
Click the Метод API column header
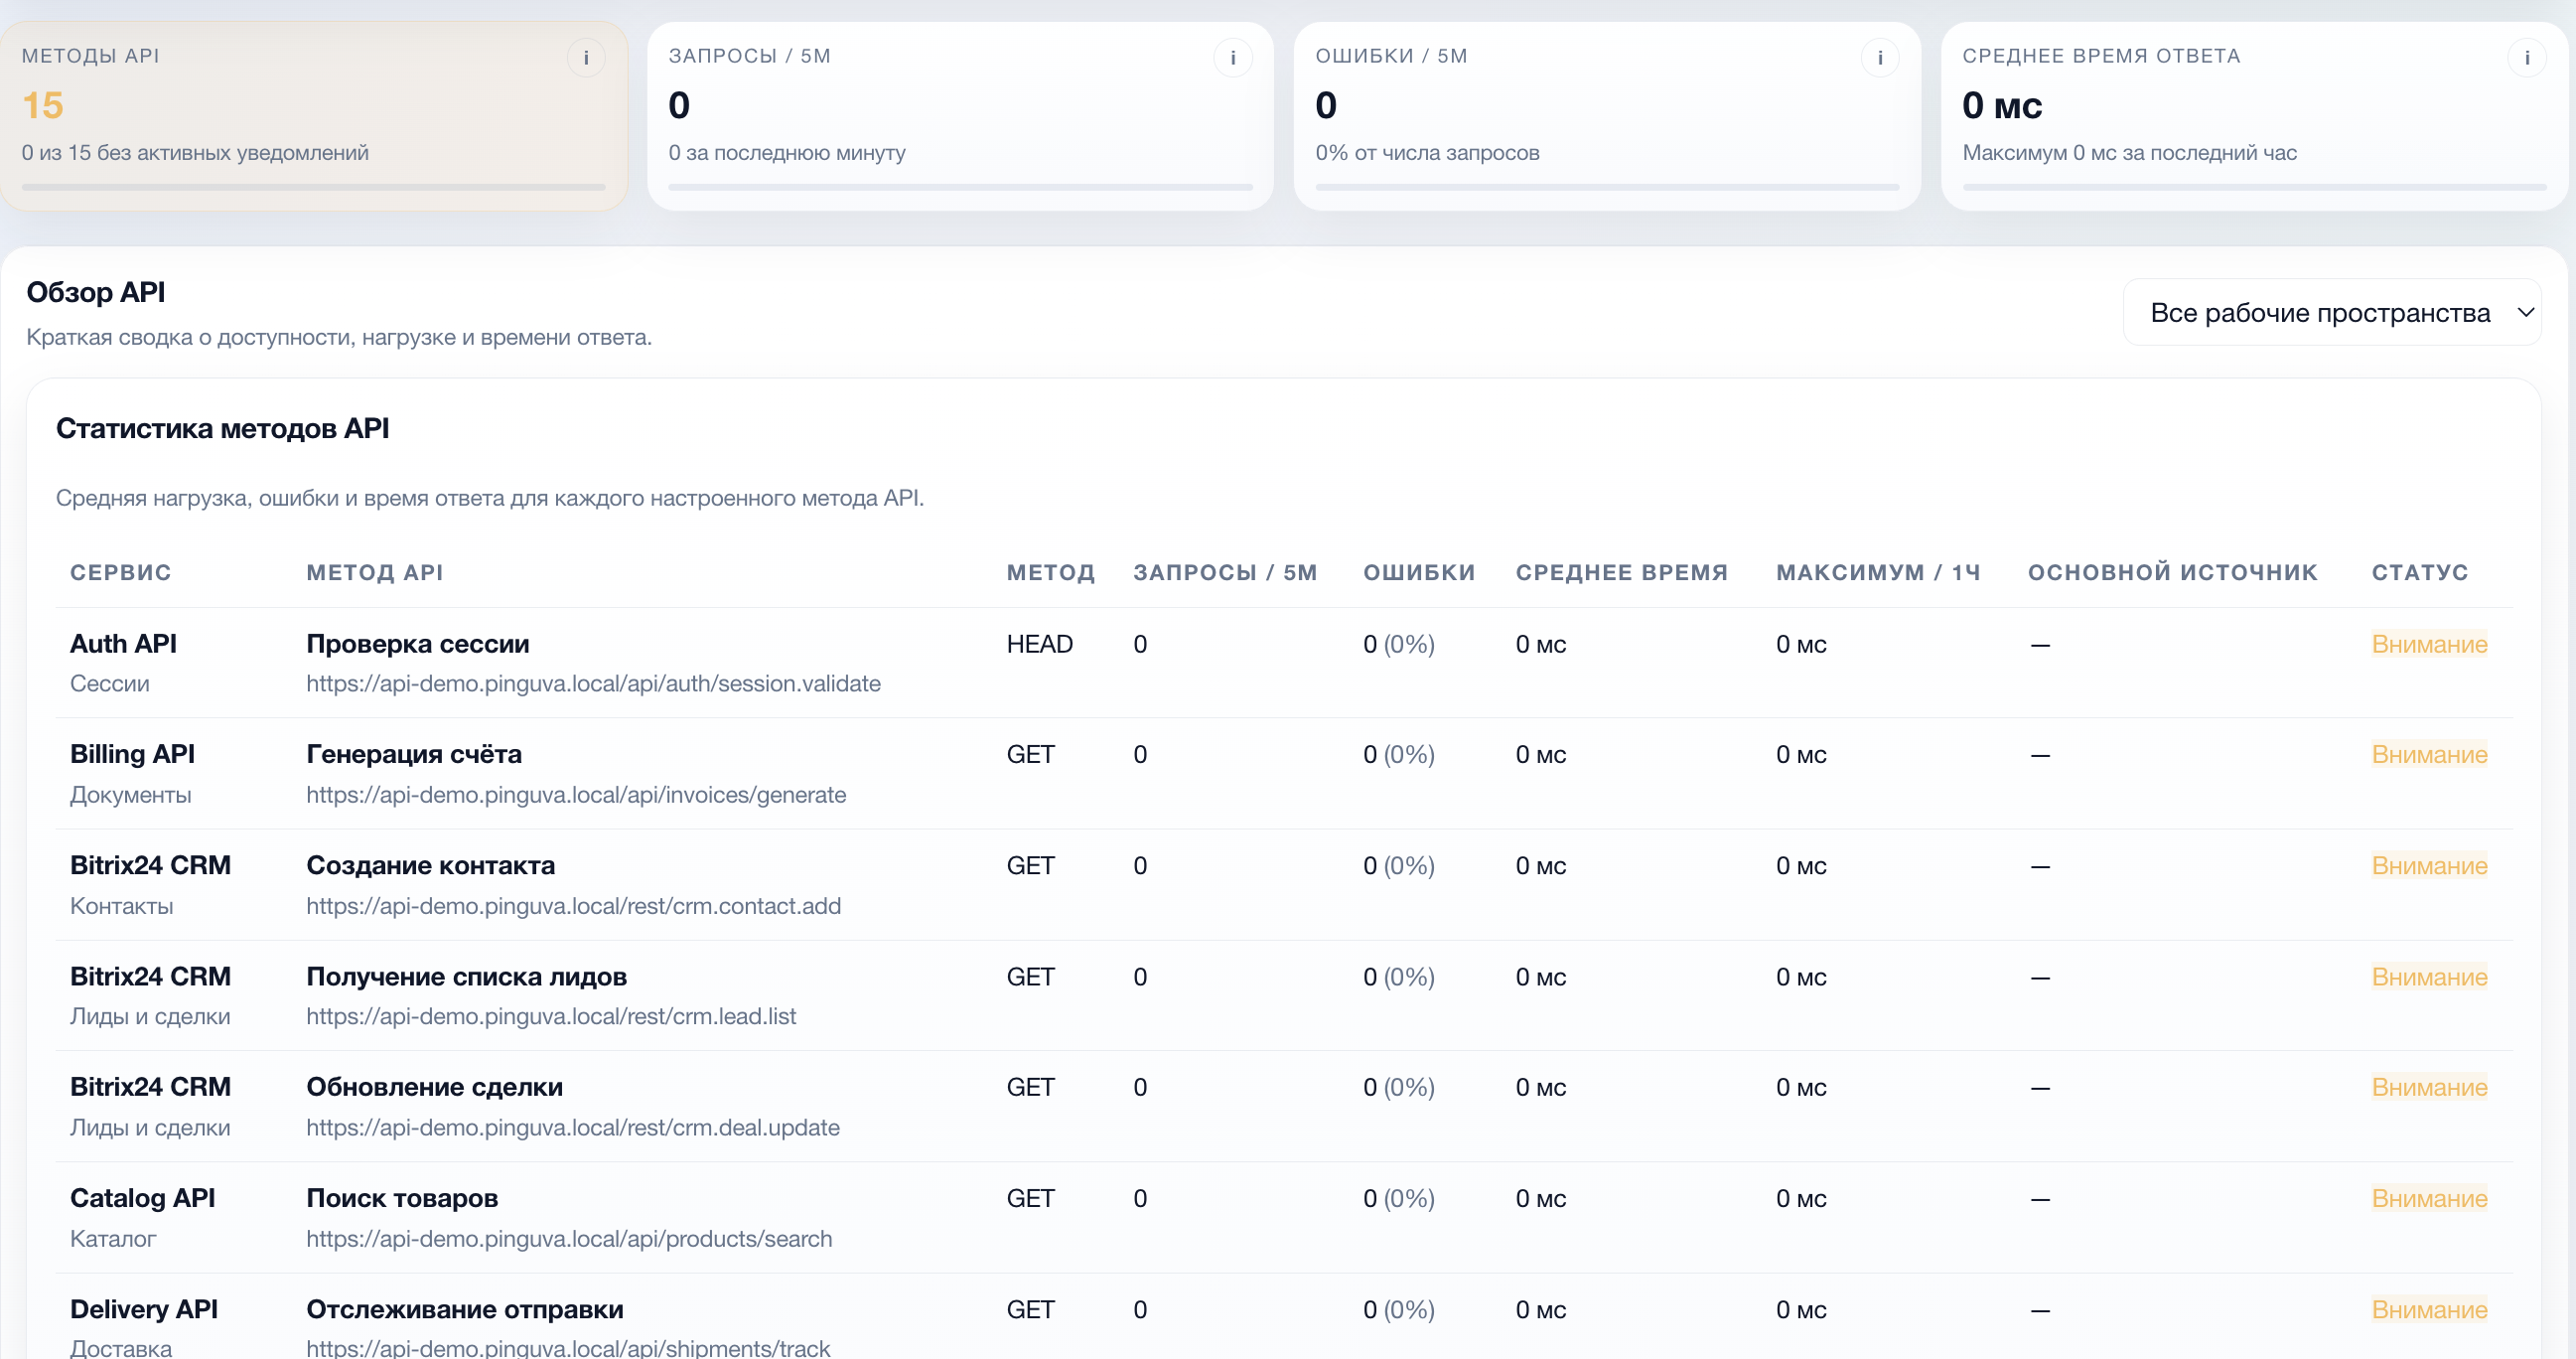point(375,572)
